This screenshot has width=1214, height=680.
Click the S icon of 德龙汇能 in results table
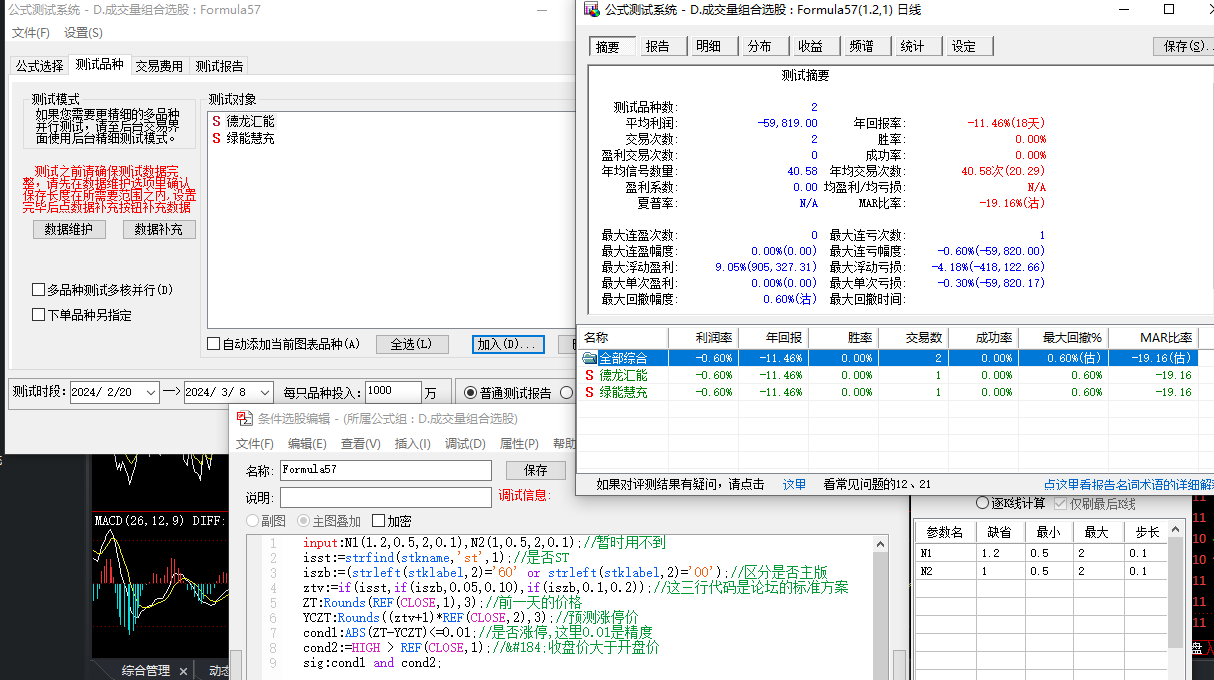pyautogui.click(x=590, y=375)
